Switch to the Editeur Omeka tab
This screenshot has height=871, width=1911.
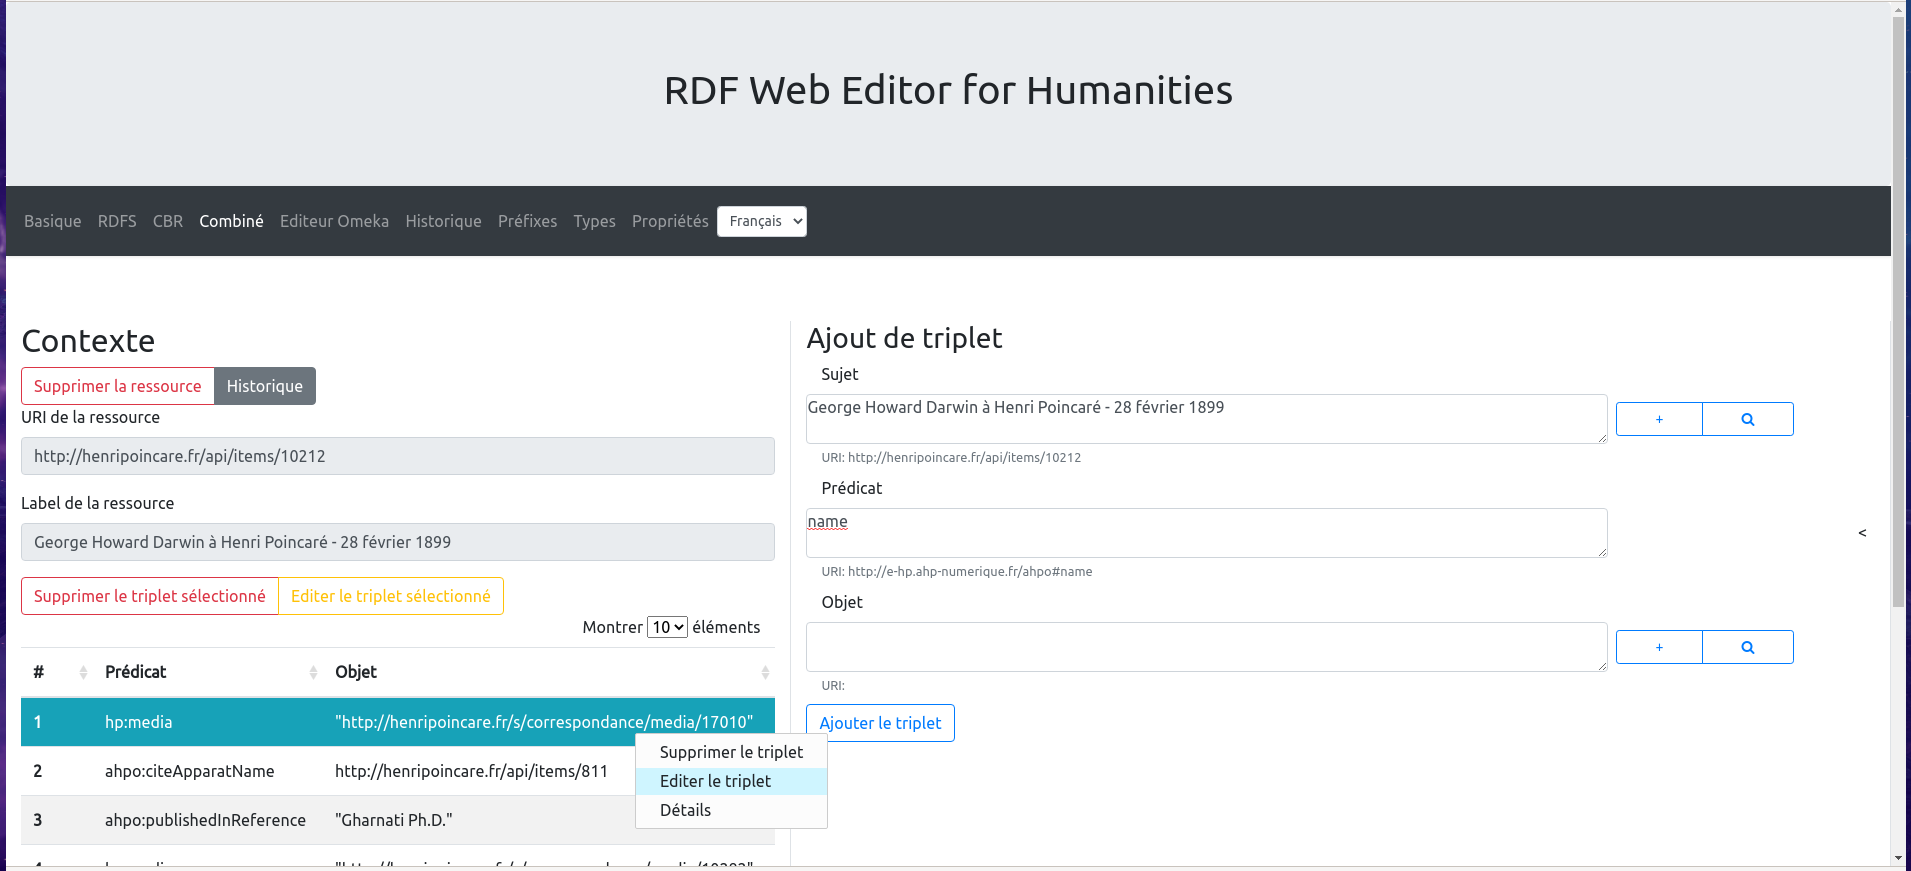334,221
